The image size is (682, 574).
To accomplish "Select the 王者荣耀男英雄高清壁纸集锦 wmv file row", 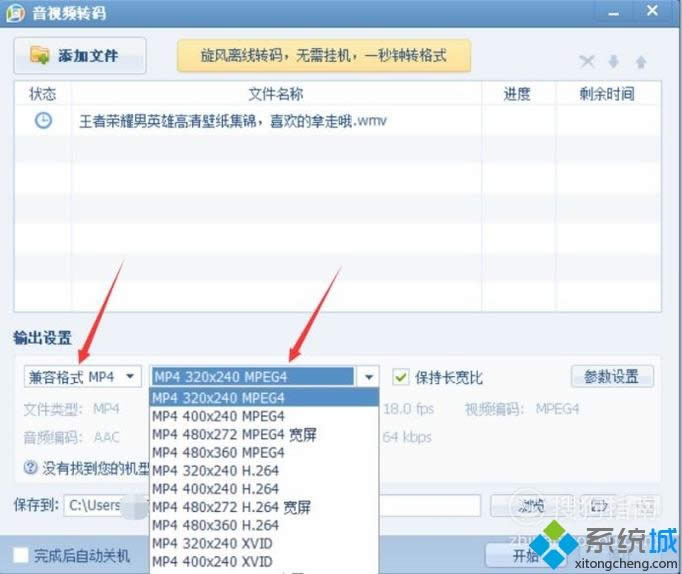I will 338,121.
